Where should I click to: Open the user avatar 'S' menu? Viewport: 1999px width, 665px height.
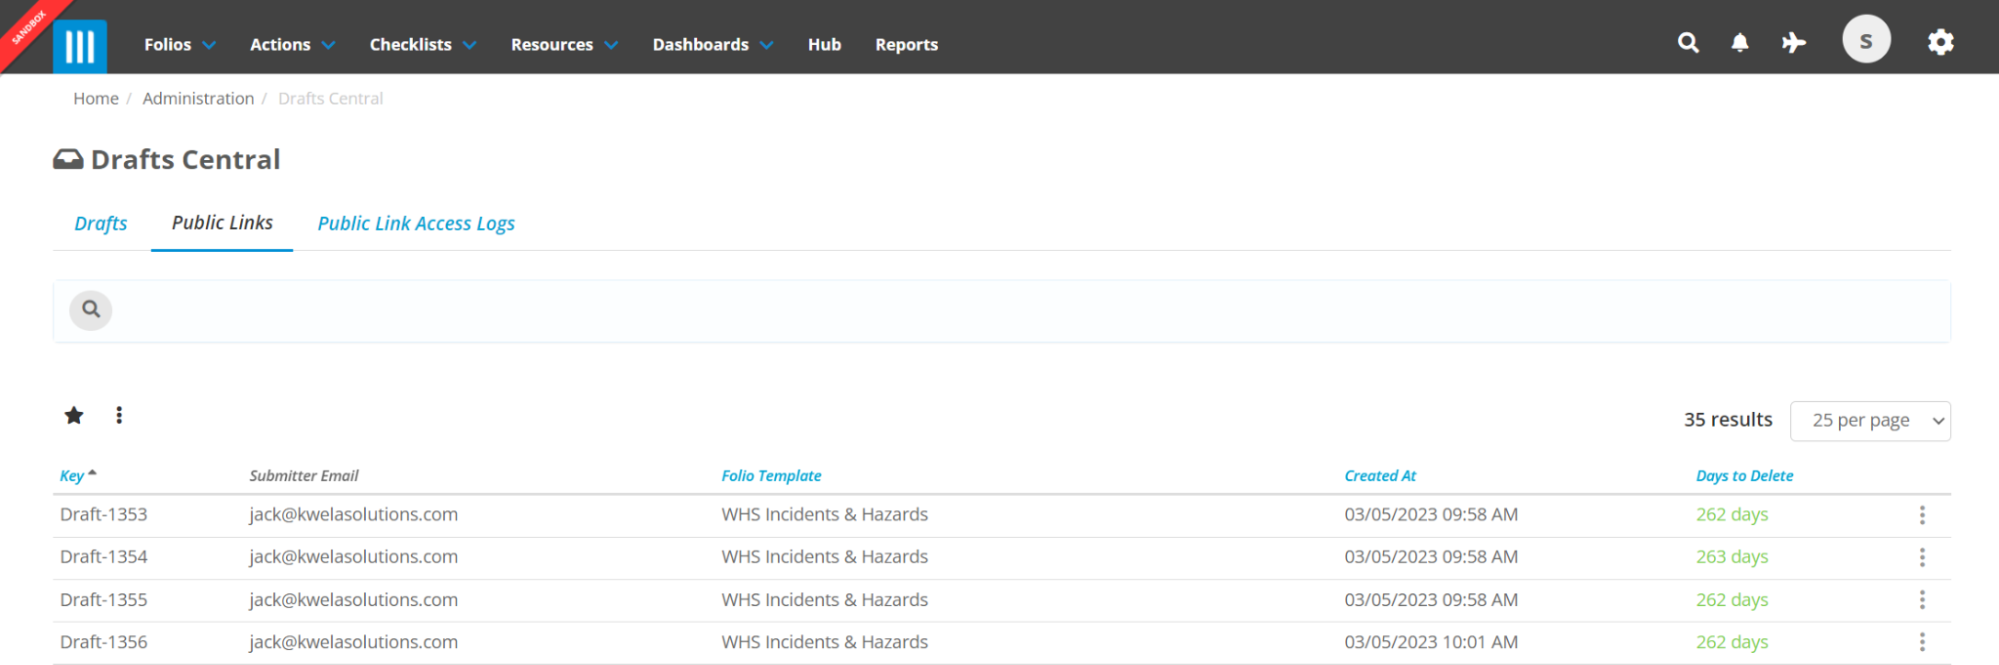pyautogui.click(x=1866, y=41)
